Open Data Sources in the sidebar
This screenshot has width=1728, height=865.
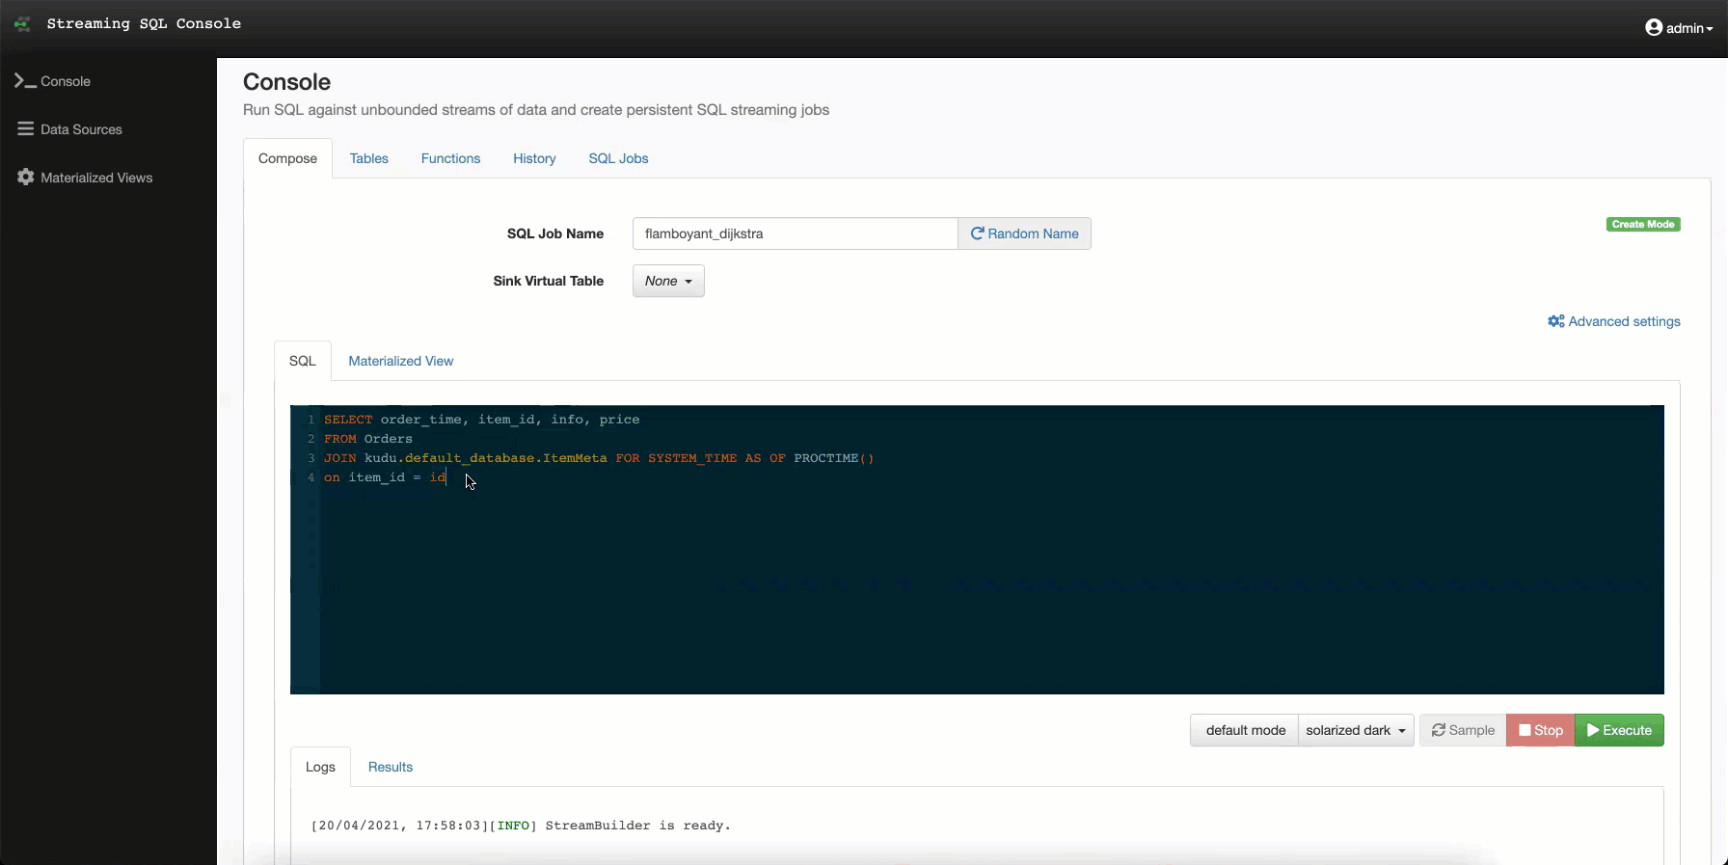point(69,129)
